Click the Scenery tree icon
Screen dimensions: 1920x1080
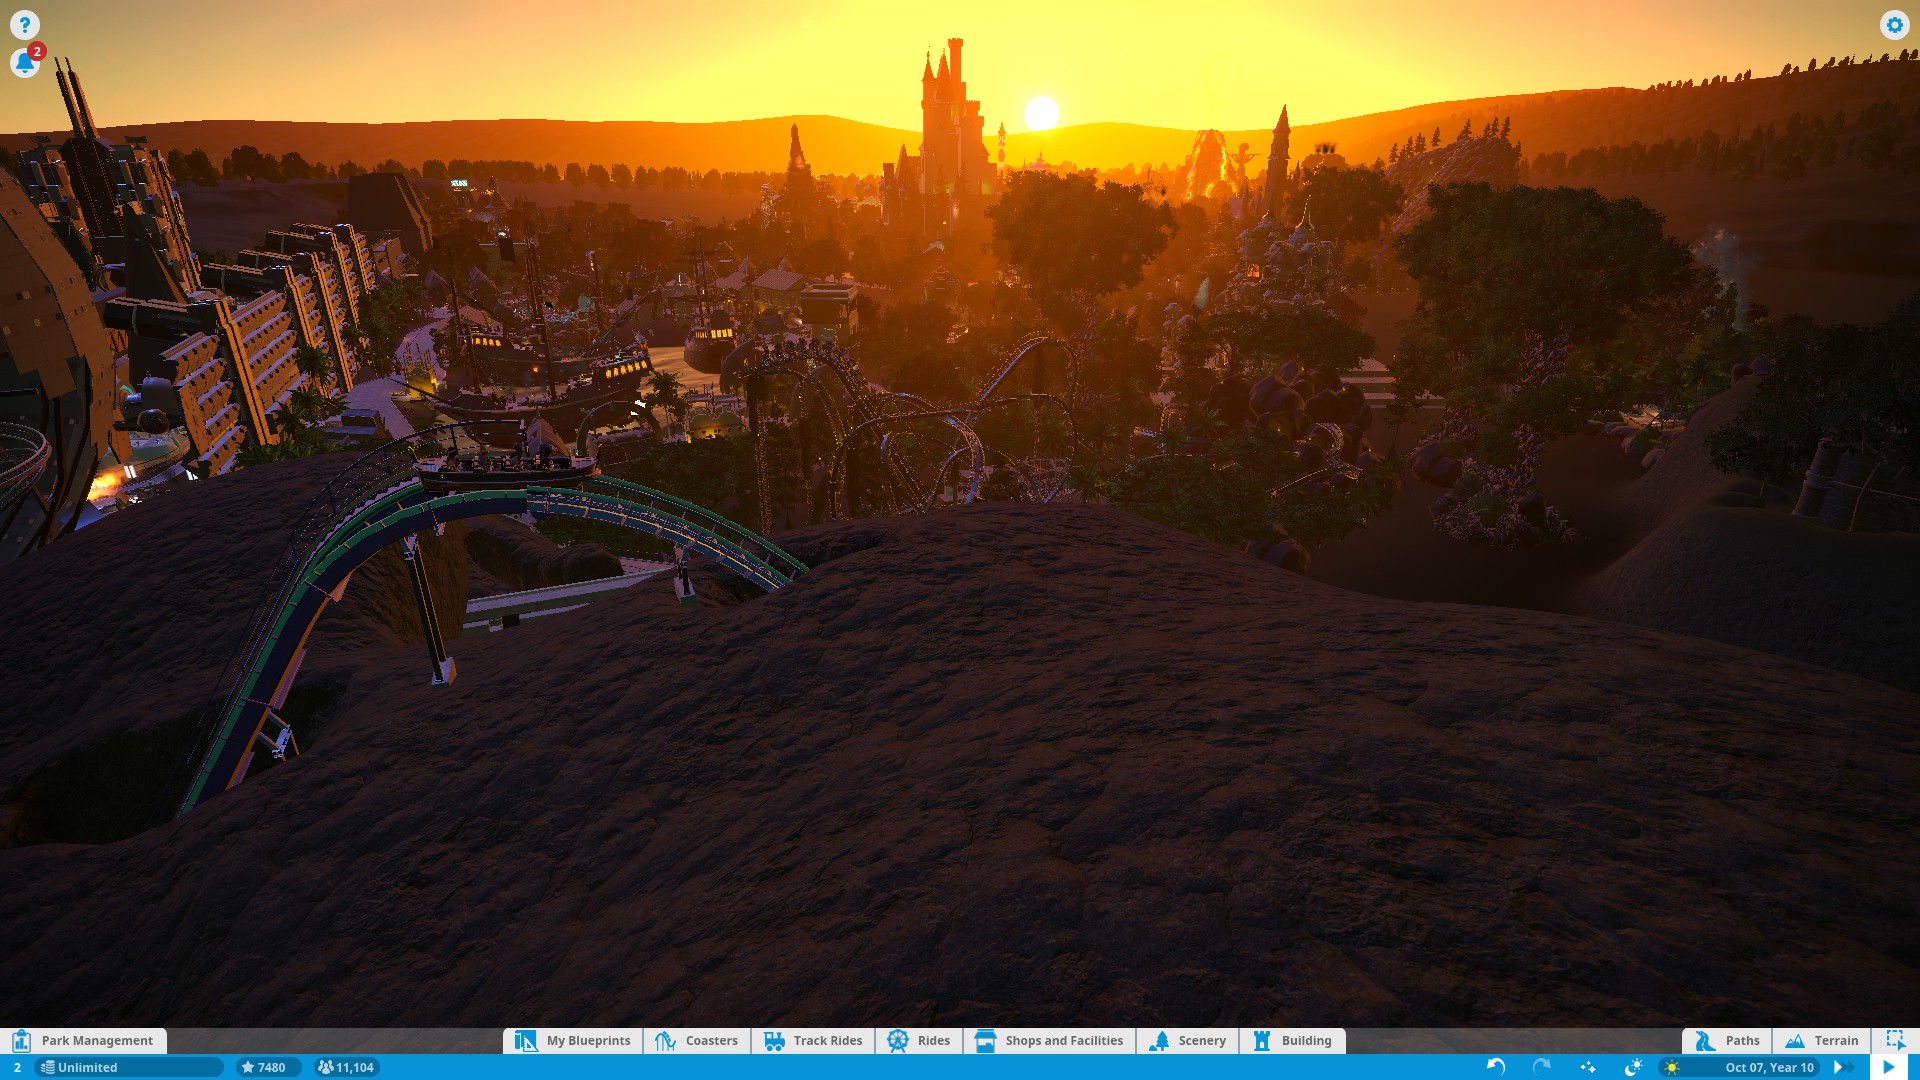point(1159,1040)
